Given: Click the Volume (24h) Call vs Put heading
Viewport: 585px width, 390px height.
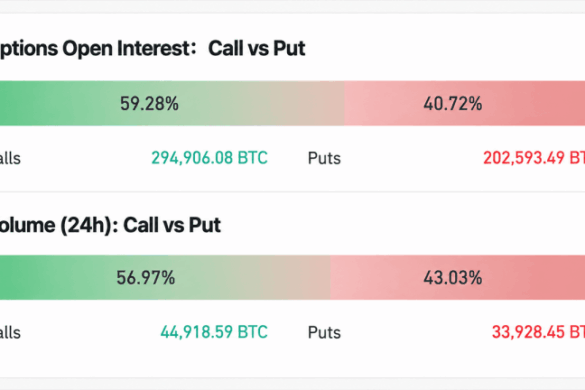Looking at the screenshot, I should pos(110,225).
